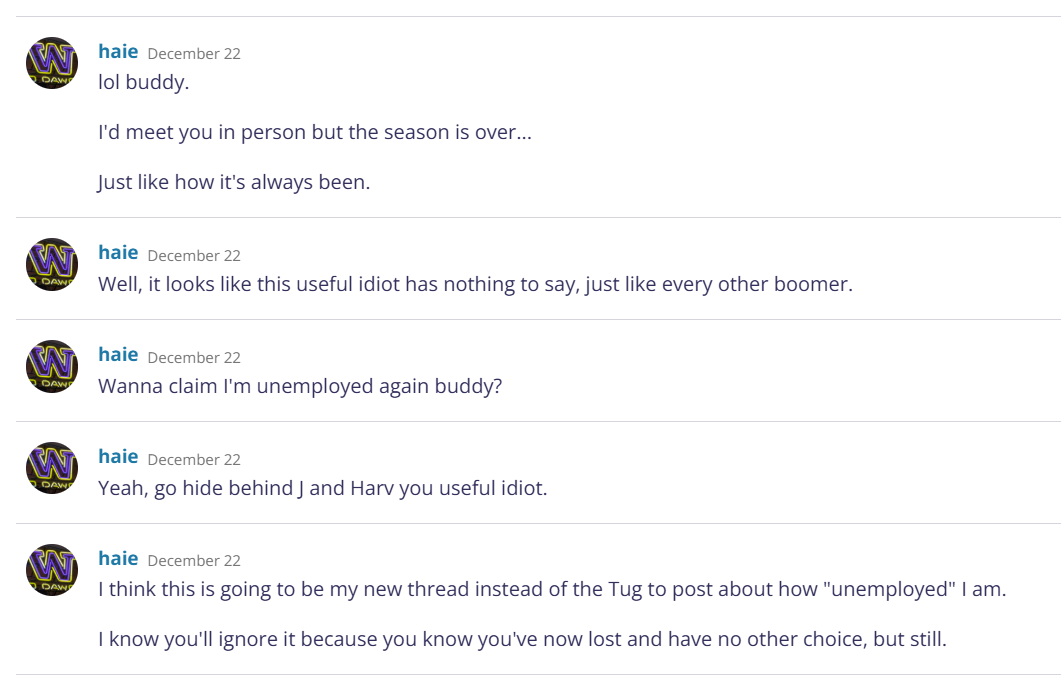The height and width of the screenshot is (692, 1063).
Task: Click the sentence starting 'I know you'll ignore it'
Action: point(522,639)
